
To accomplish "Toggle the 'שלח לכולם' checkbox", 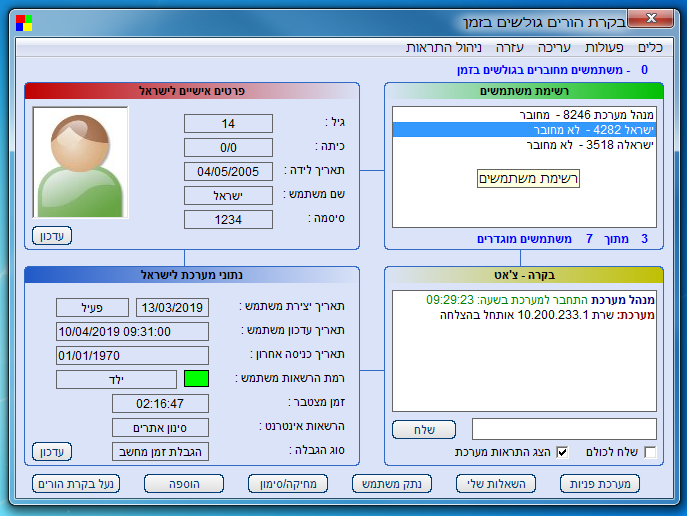I will point(650,453).
